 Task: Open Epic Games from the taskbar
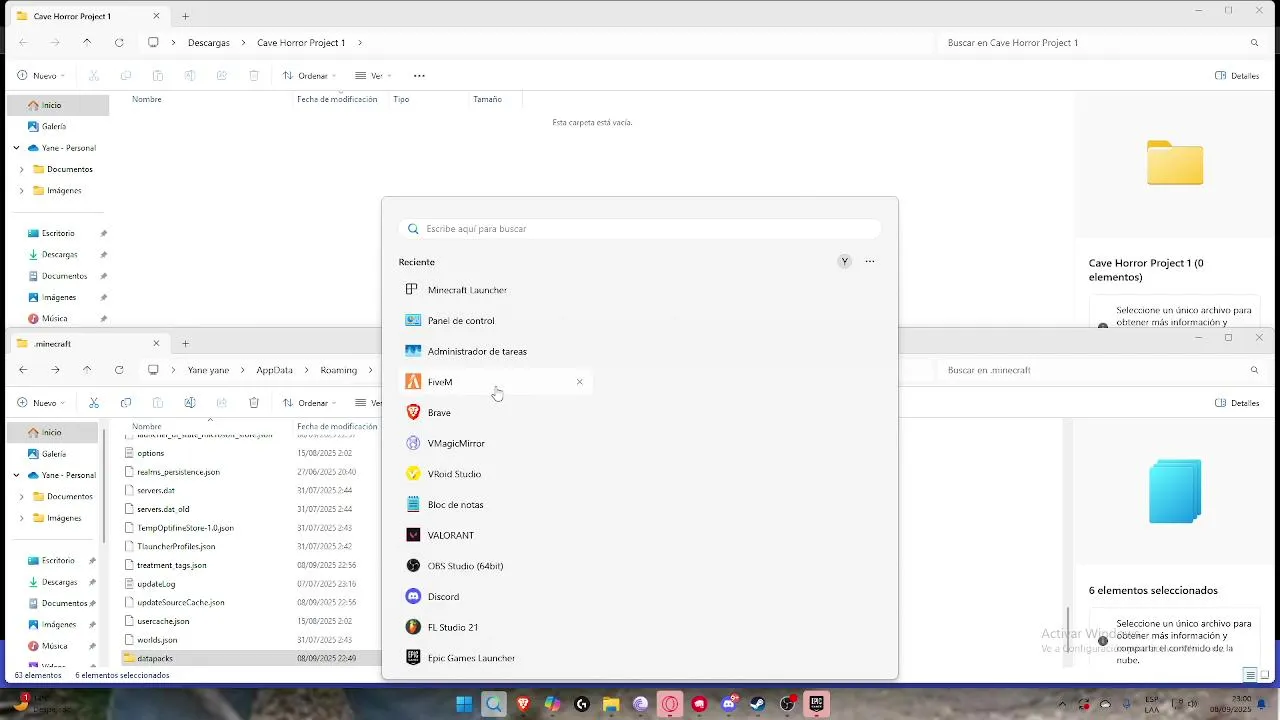point(817,704)
